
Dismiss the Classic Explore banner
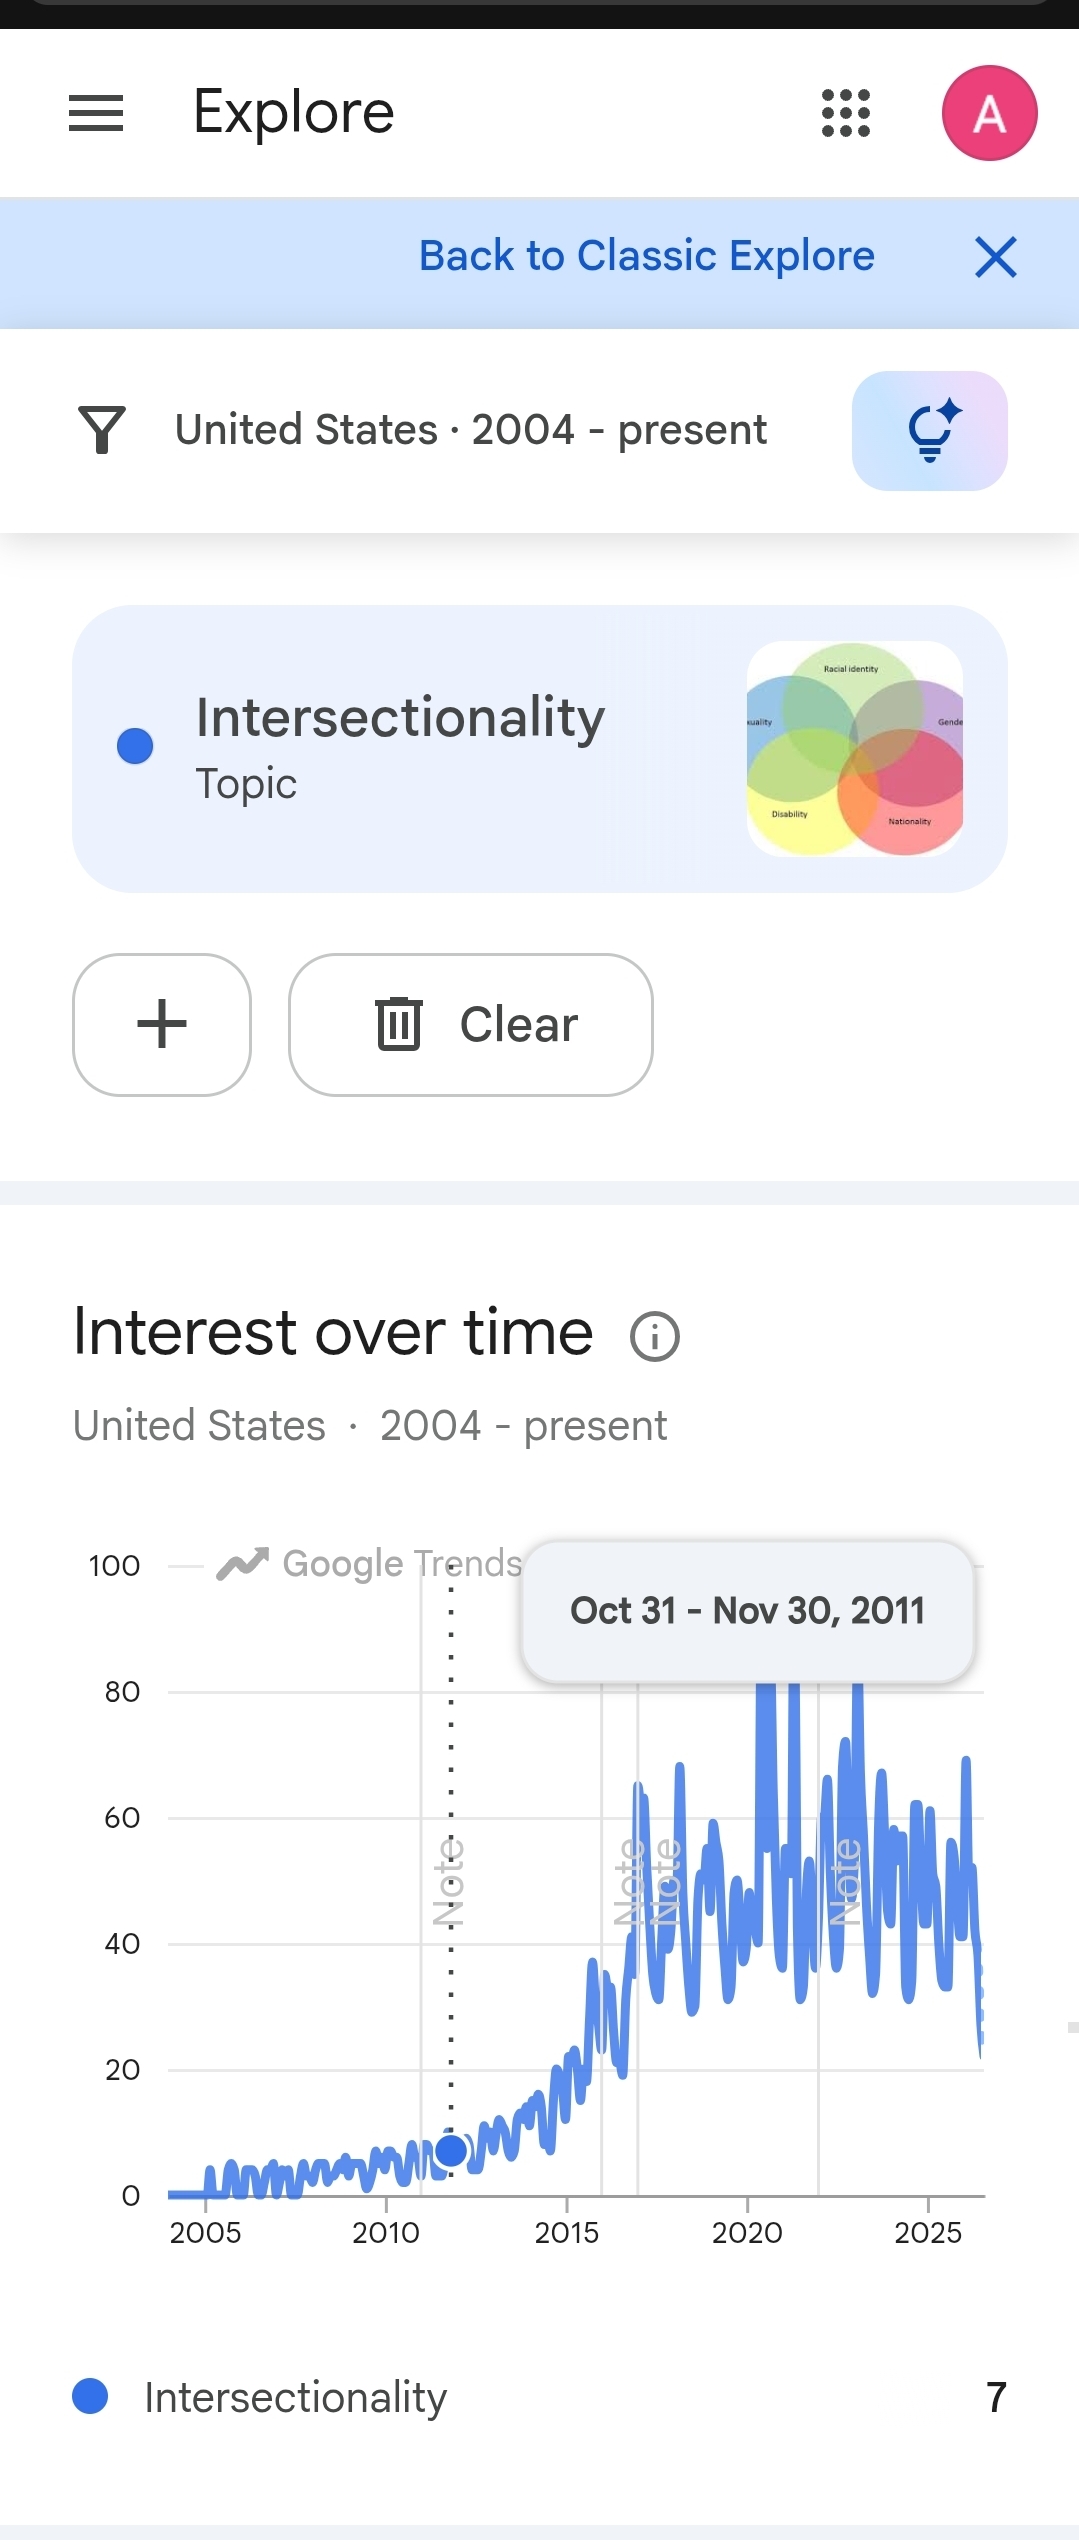pyautogui.click(x=996, y=257)
